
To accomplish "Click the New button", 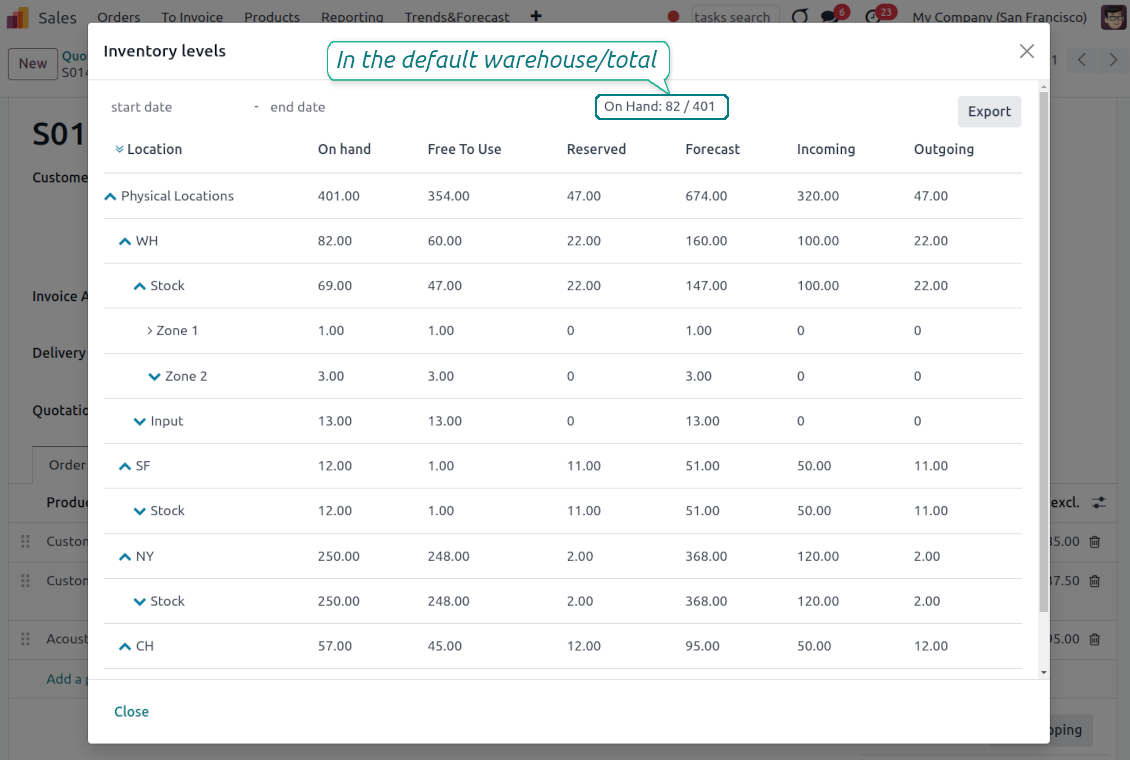I will [x=33, y=63].
